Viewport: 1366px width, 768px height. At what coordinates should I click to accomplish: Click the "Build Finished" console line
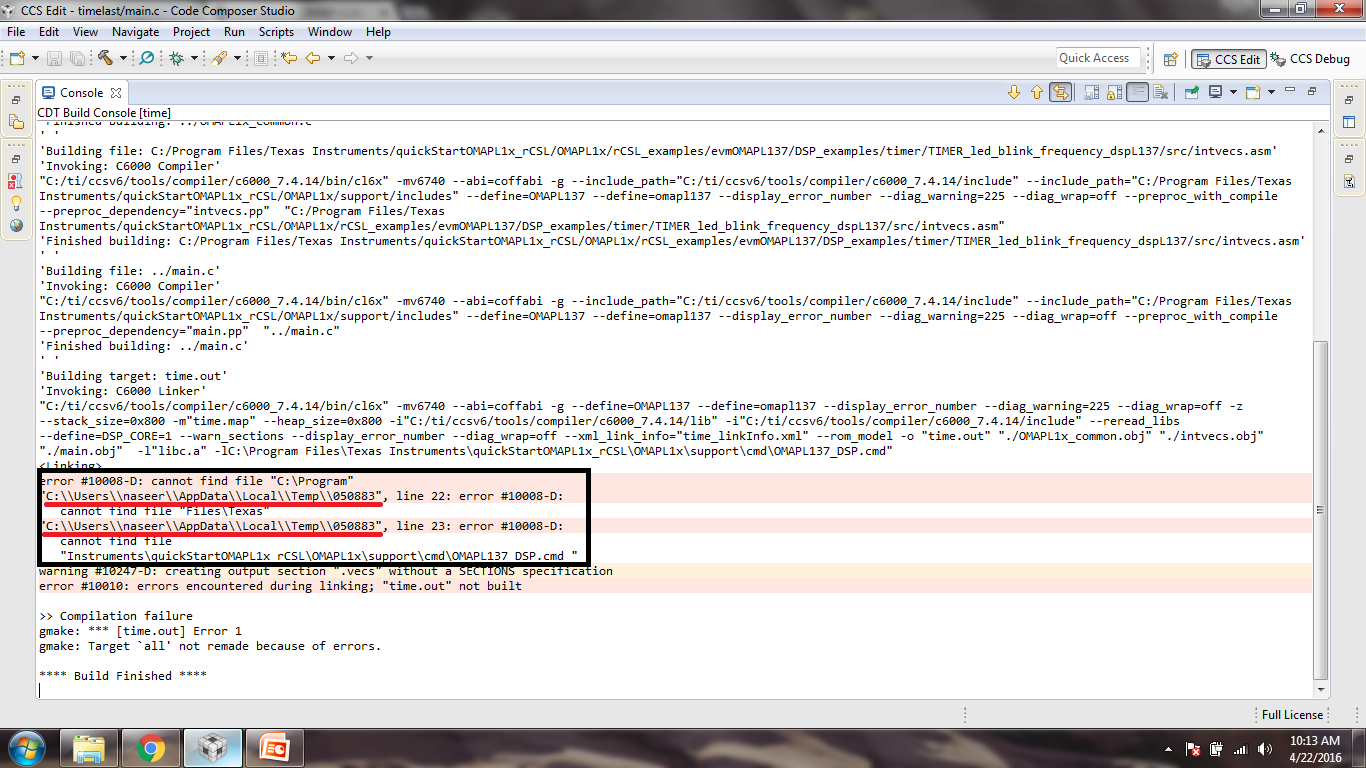click(x=122, y=676)
